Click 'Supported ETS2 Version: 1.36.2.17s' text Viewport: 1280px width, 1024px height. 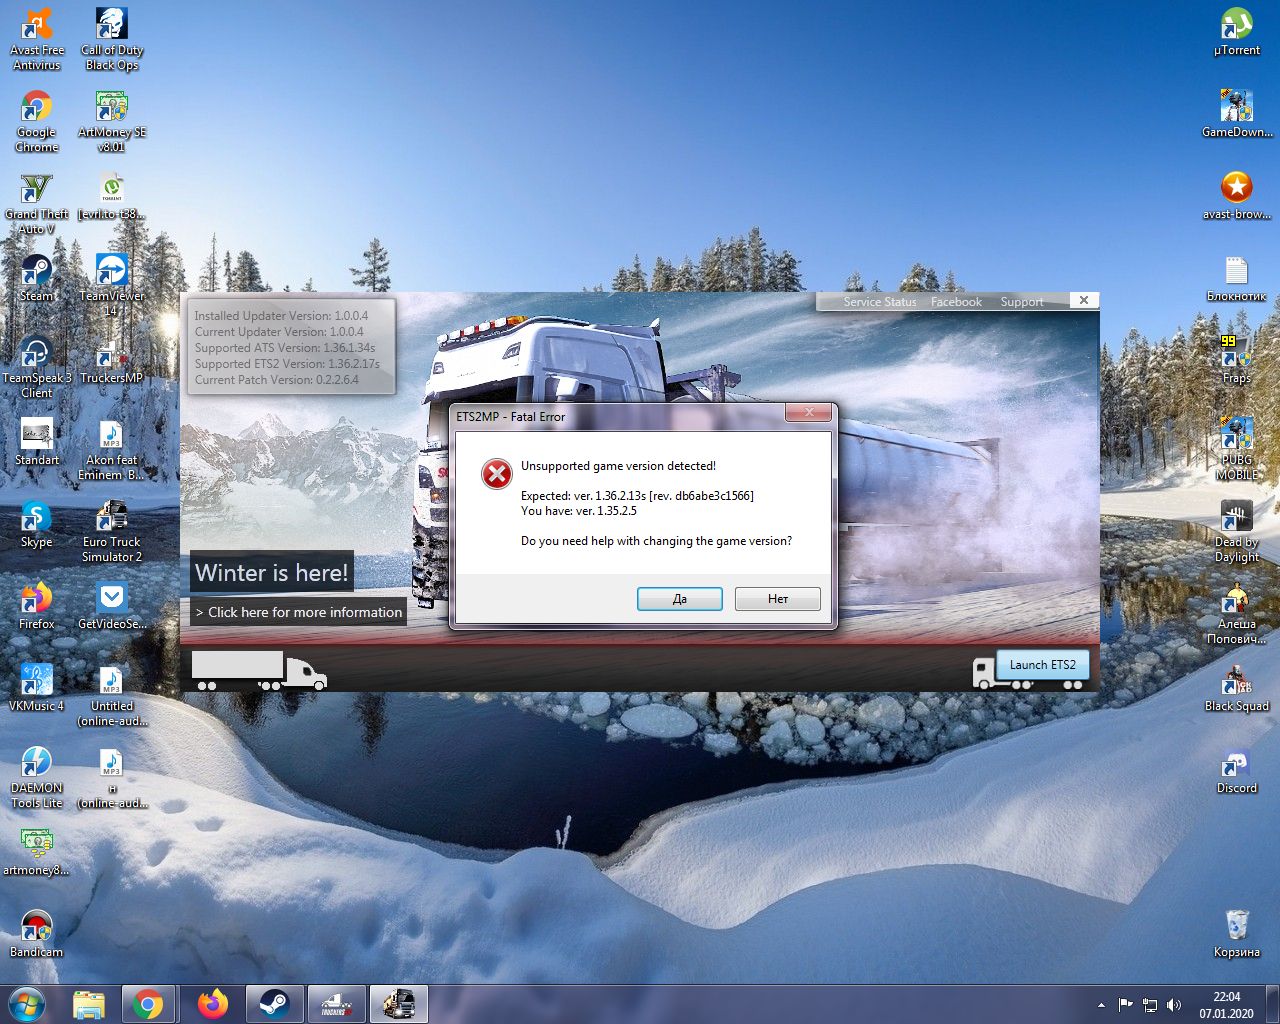tap(287, 364)
